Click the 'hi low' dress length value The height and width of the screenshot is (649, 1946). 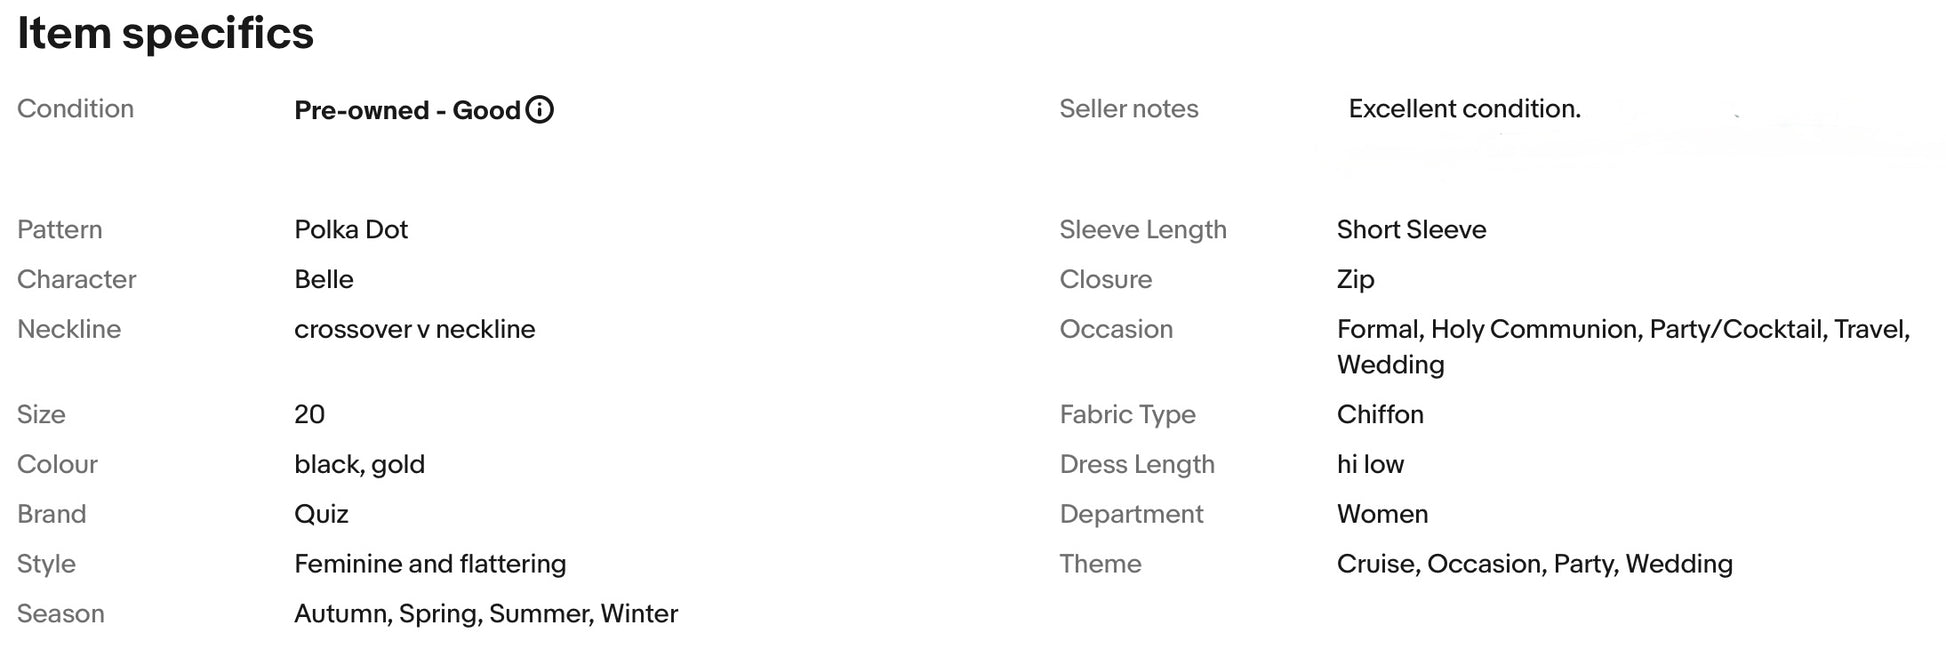coord(1370,464)
